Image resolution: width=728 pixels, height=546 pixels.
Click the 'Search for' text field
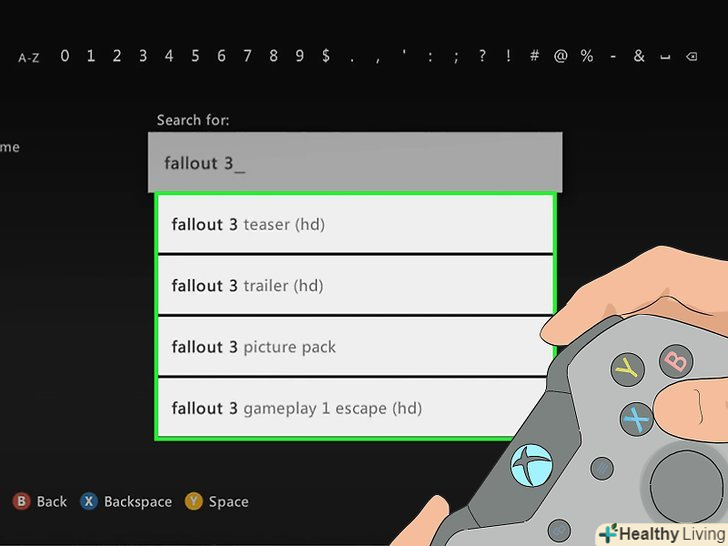tap(355, 162)
